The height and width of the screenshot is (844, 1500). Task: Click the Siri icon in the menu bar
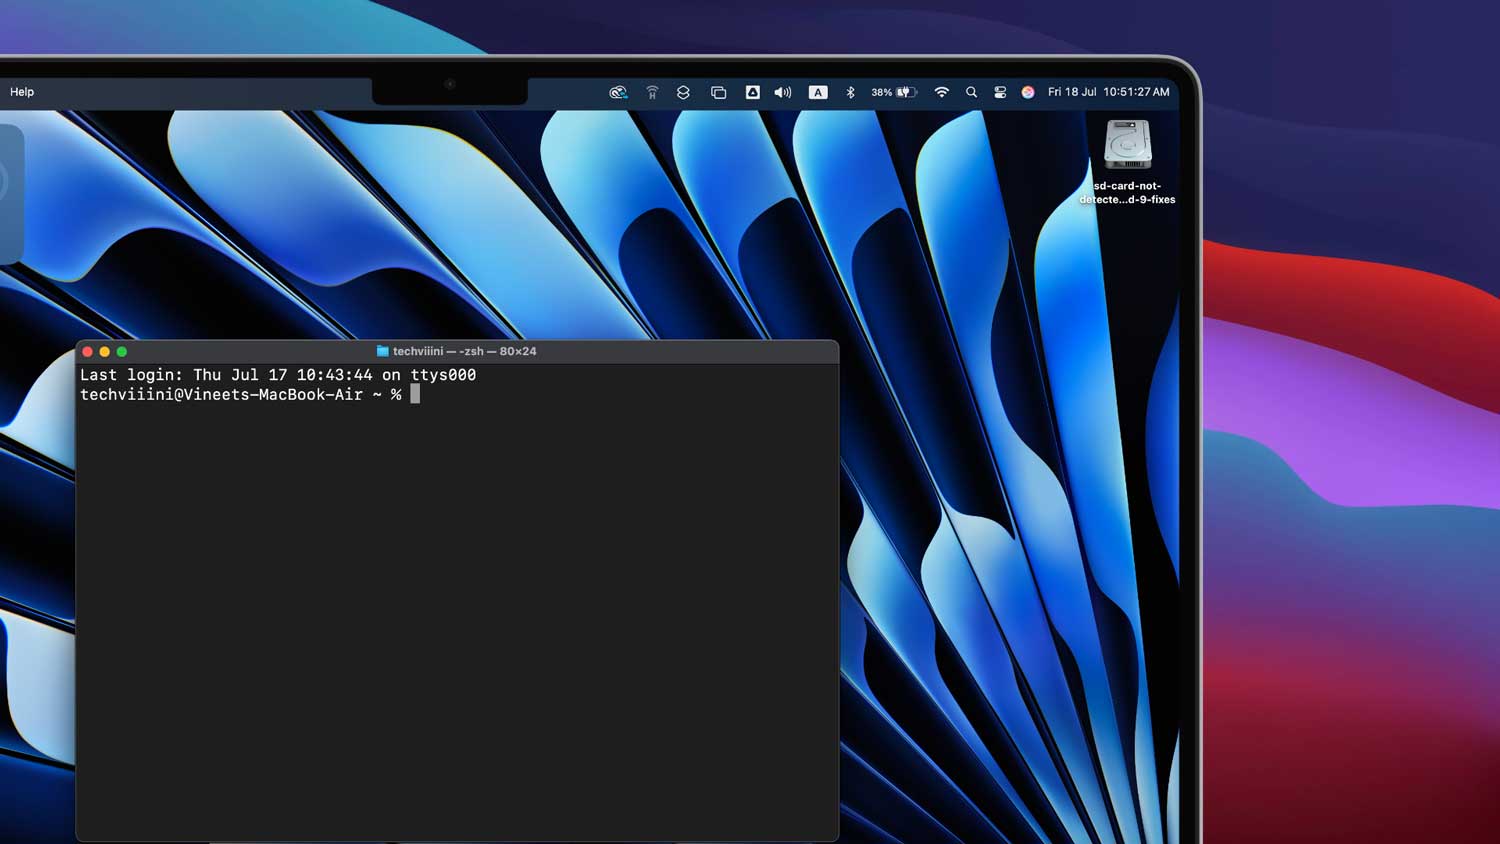[1028, 91]
